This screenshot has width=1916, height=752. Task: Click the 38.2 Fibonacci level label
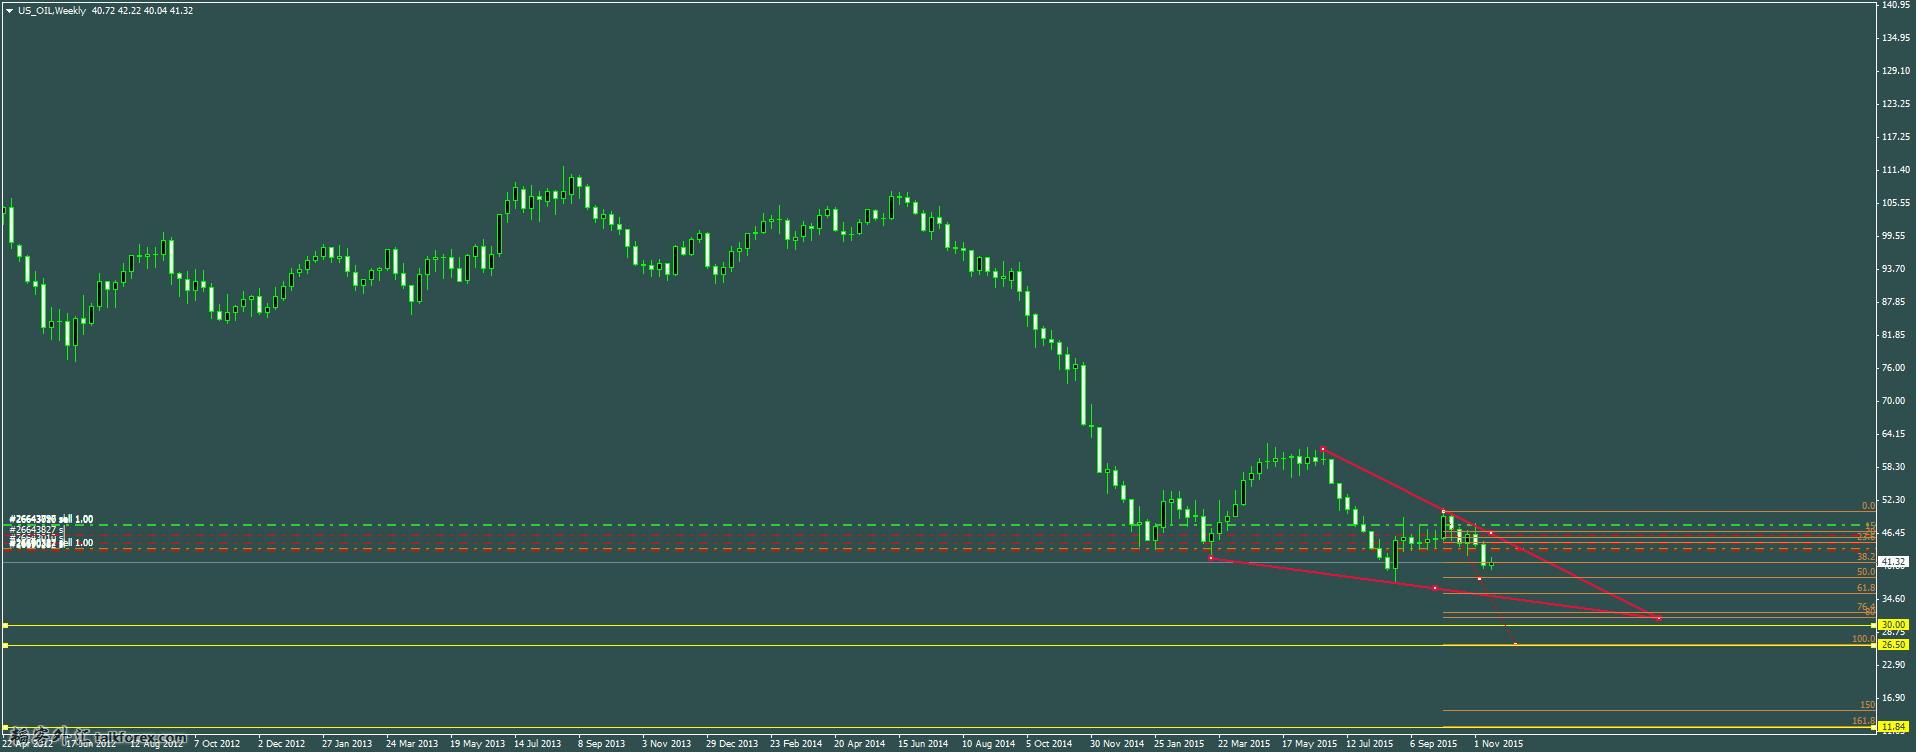tap(1865, 556)
